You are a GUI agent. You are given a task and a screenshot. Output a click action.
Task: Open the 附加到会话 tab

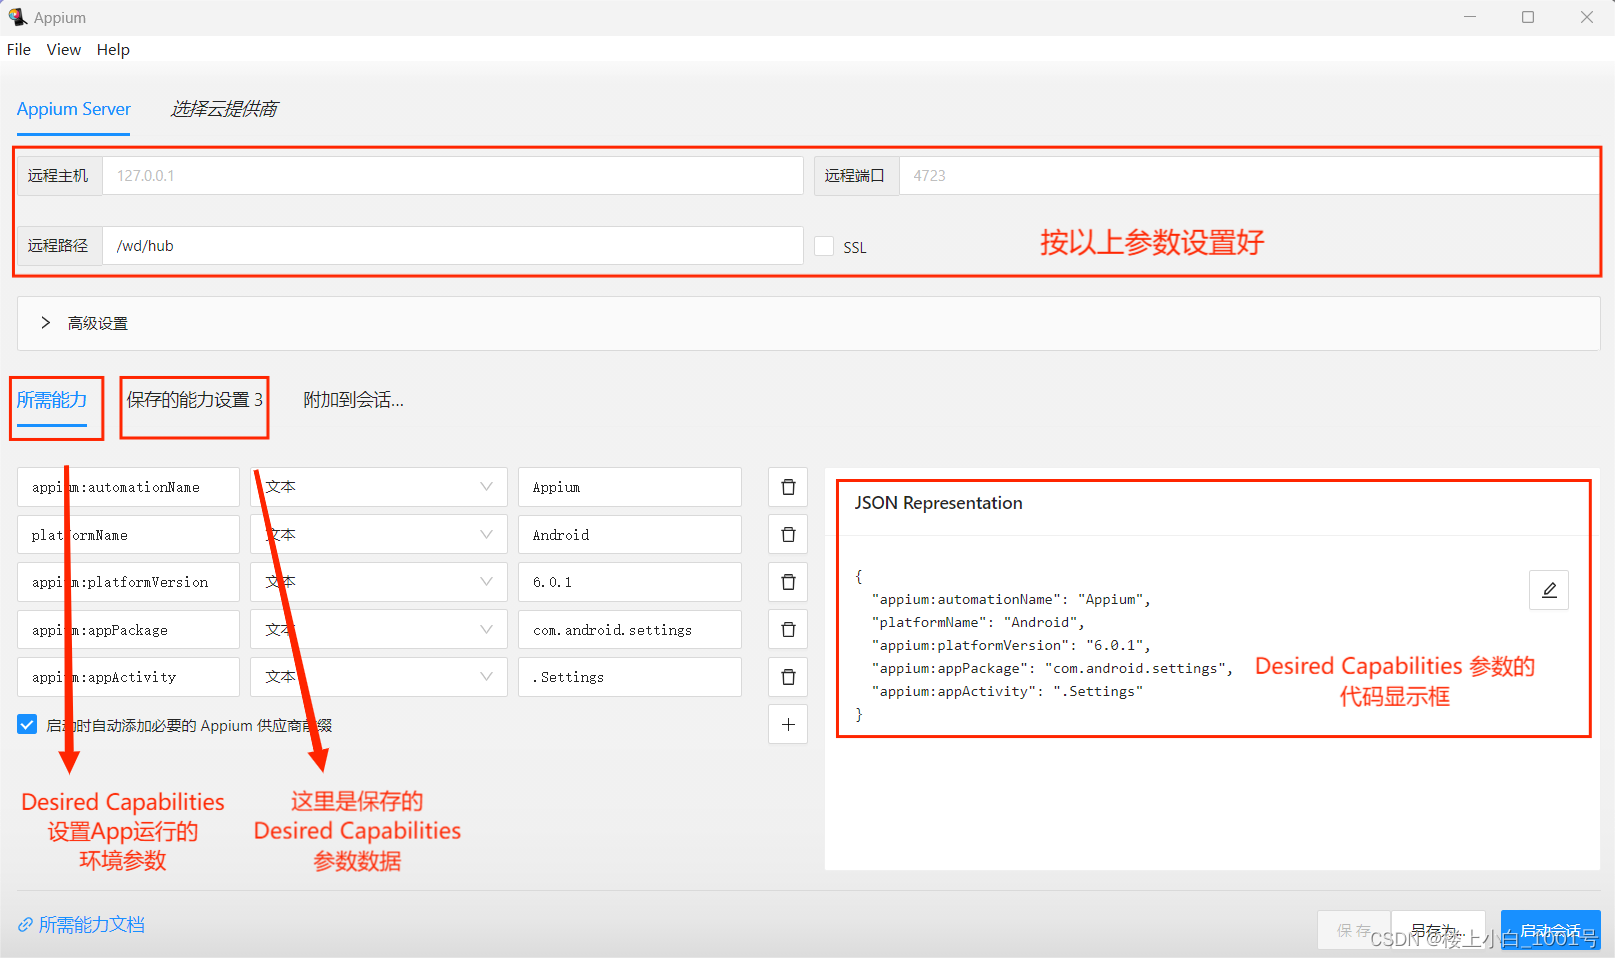[x=354, y=400]
